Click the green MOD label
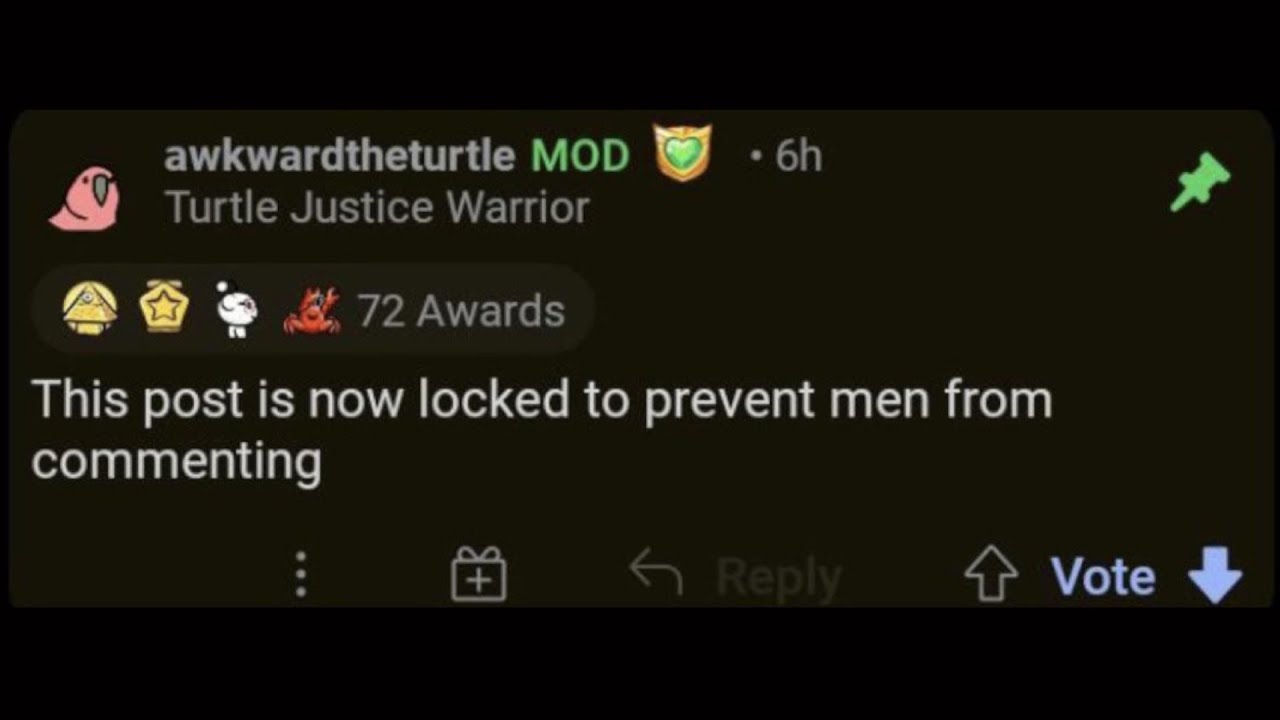 (580, 156)
